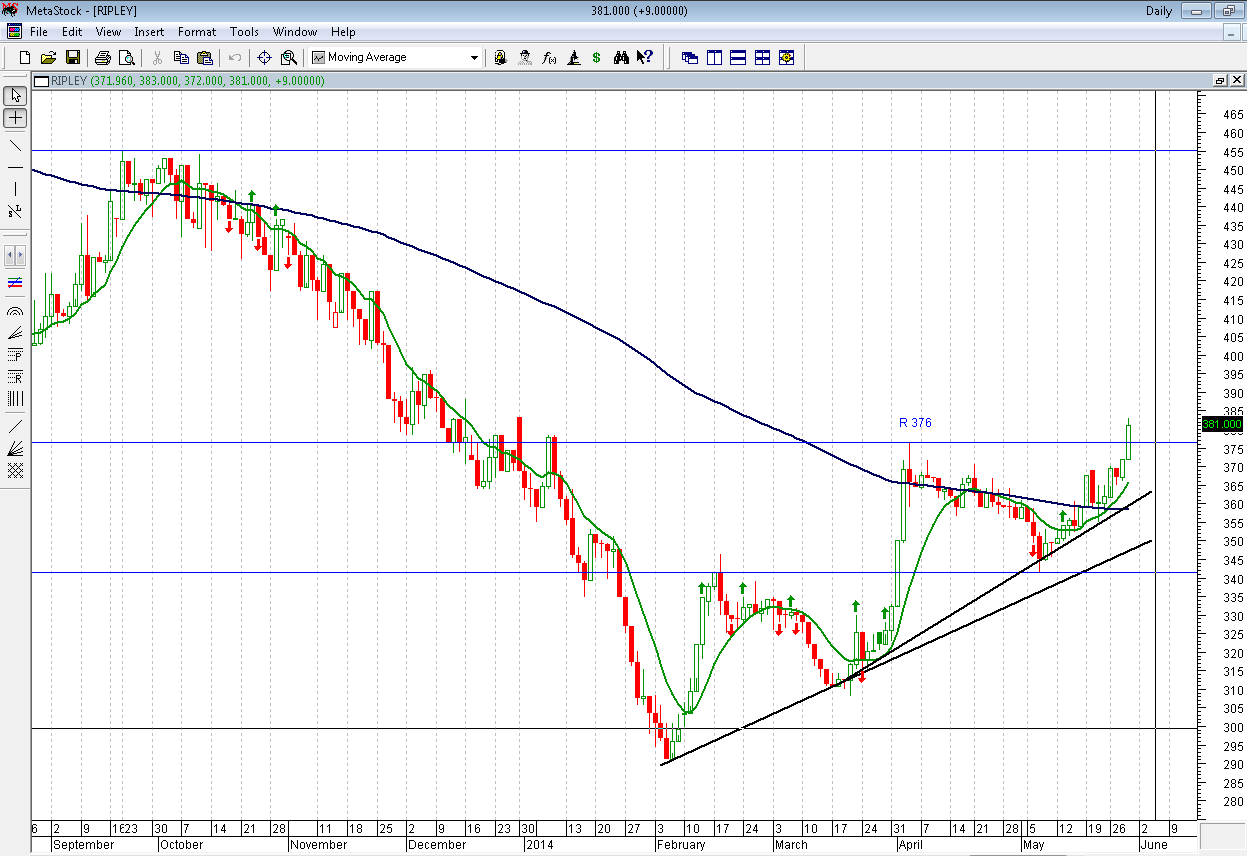Select the Fibonacci retracement R tool
This screenshot has height=856, width=1247.
click(x=15, y=377)
